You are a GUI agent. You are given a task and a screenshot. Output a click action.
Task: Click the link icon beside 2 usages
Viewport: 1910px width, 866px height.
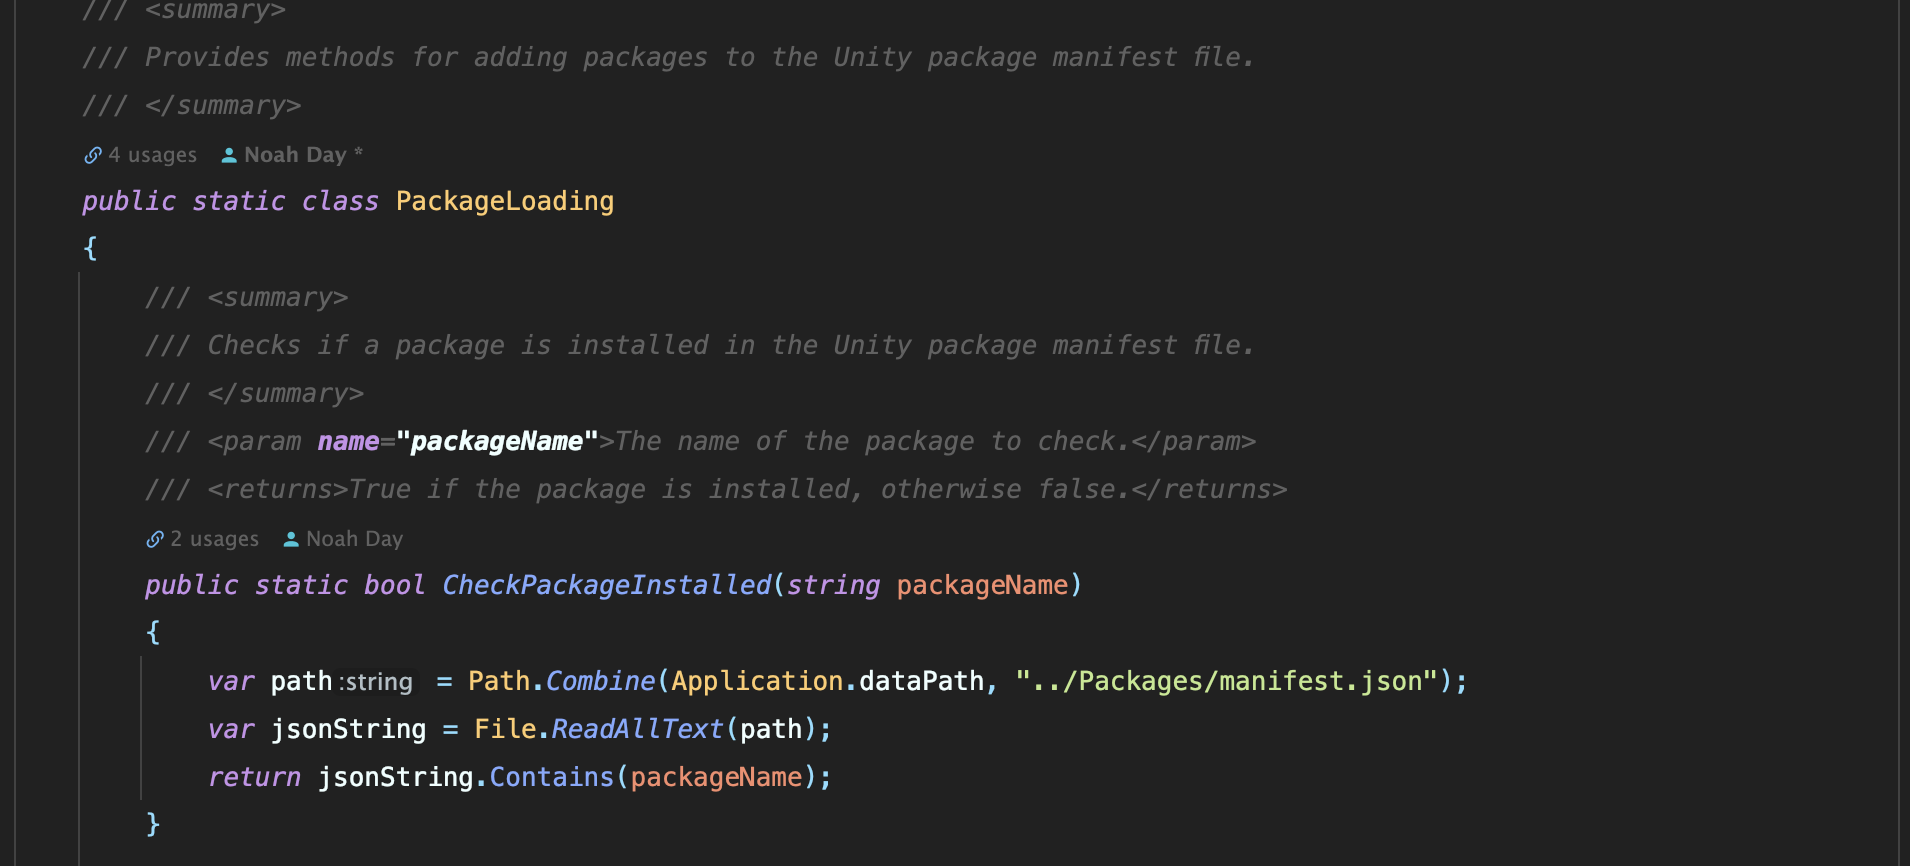[x=155, y=539]
